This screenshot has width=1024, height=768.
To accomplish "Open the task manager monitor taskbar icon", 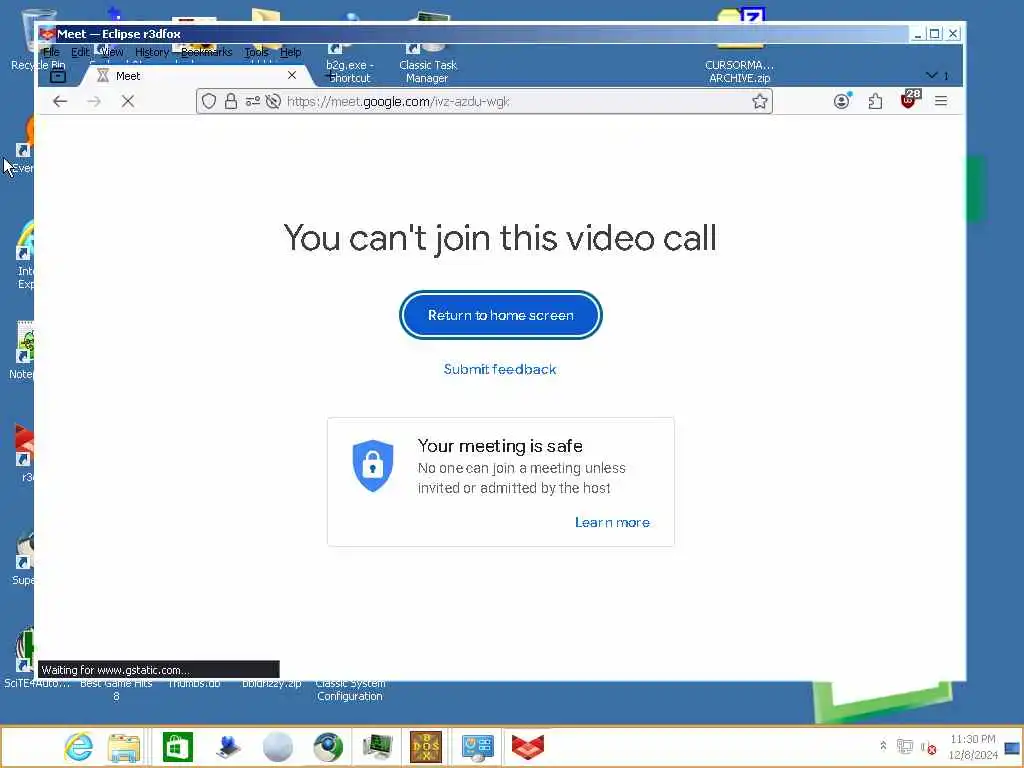I will pos(377,746).
